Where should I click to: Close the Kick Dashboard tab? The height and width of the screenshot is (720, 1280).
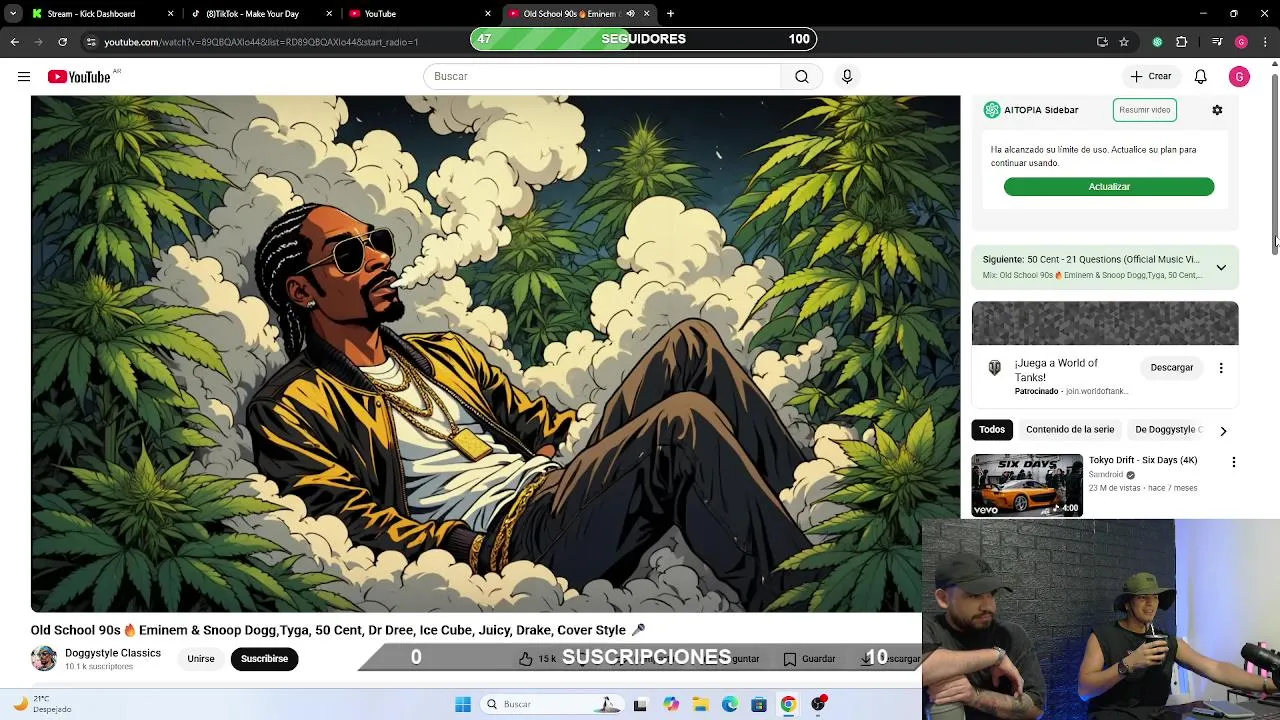coord(170,14)
